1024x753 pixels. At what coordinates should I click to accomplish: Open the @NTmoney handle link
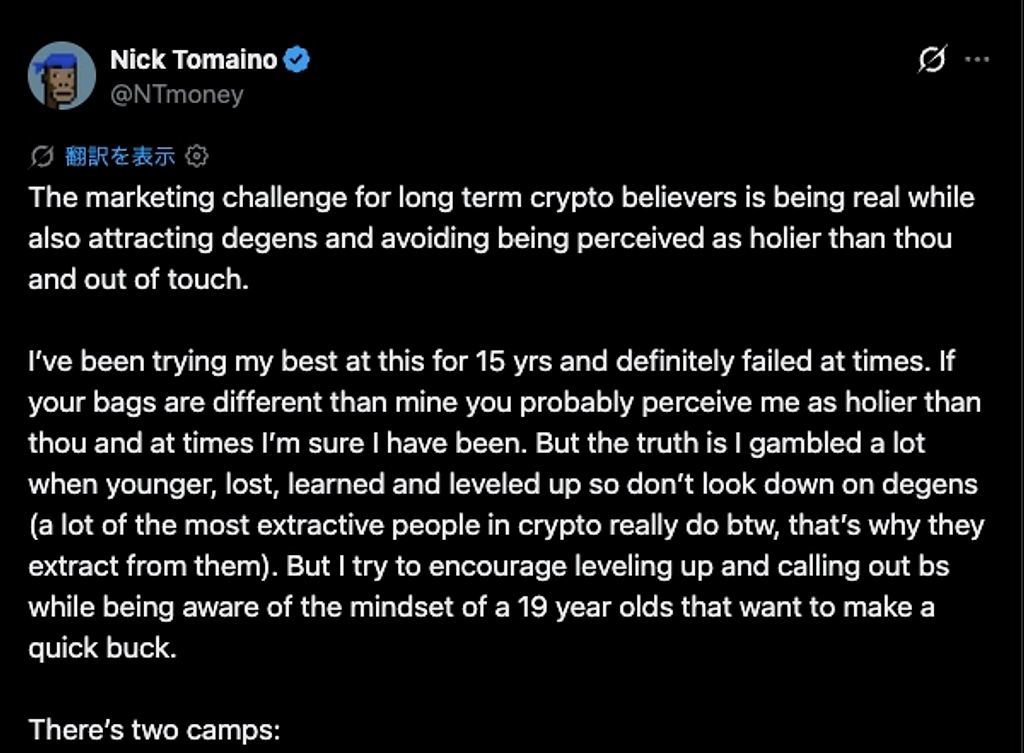click(x=177, y=95)
